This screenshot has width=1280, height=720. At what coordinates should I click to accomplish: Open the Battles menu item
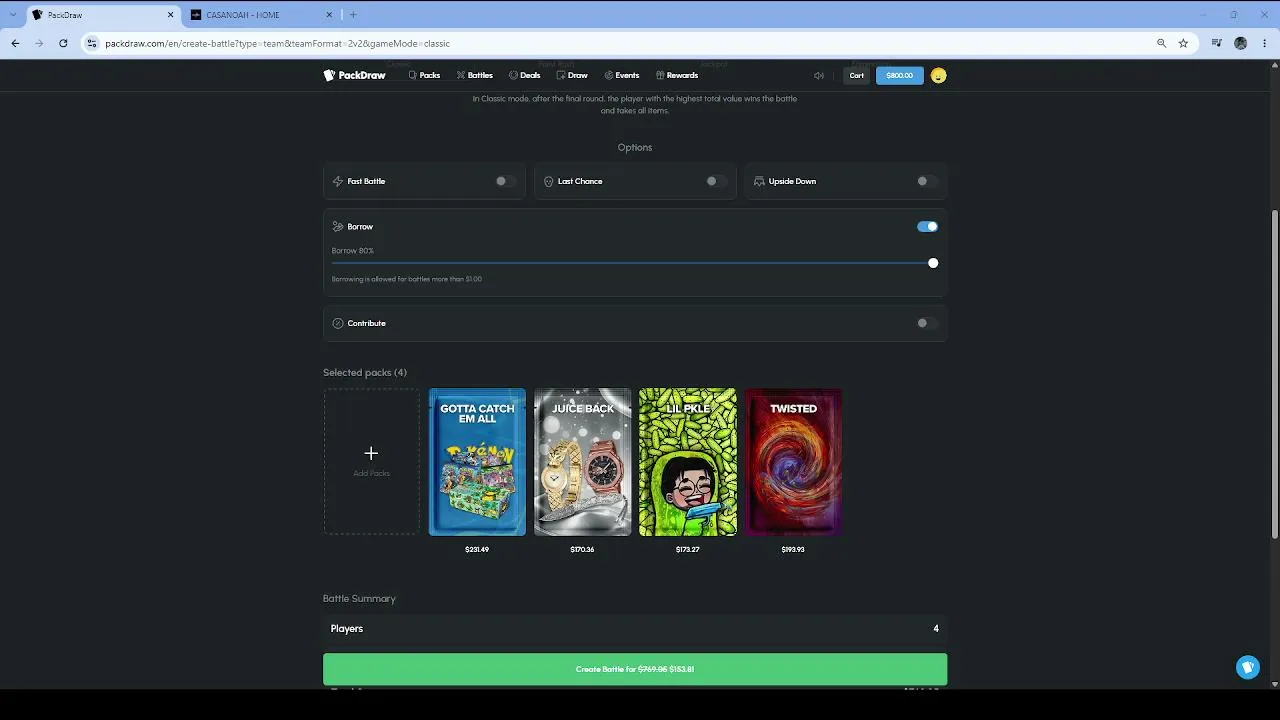pyautogui.click(x=475, y=75)
